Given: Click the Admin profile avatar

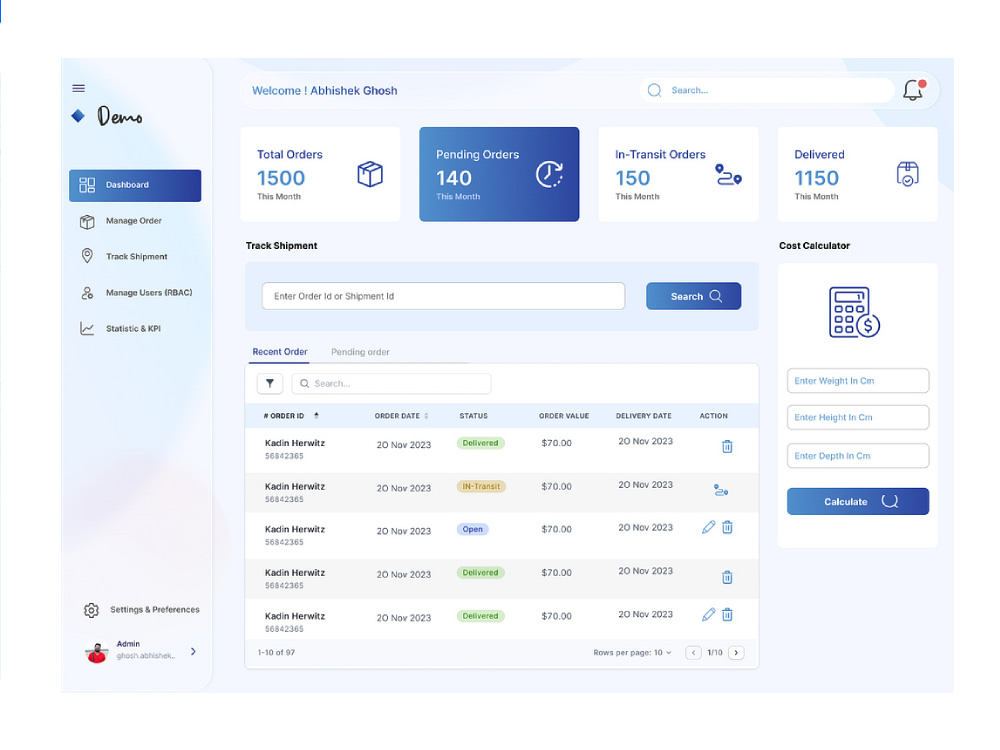Looking at the screenshot, I should click(97, 652).
